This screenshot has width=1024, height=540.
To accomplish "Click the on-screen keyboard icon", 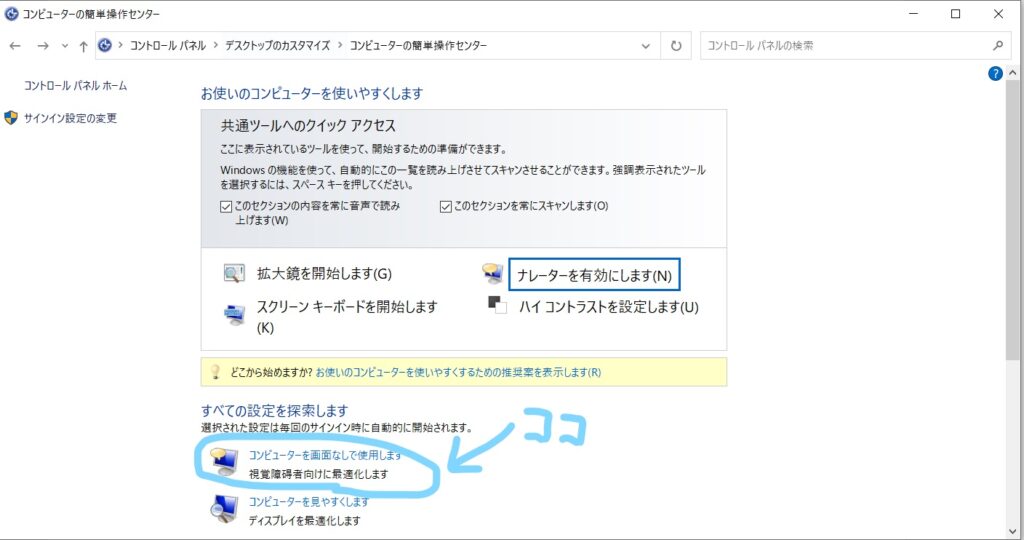I will (234, 315).
